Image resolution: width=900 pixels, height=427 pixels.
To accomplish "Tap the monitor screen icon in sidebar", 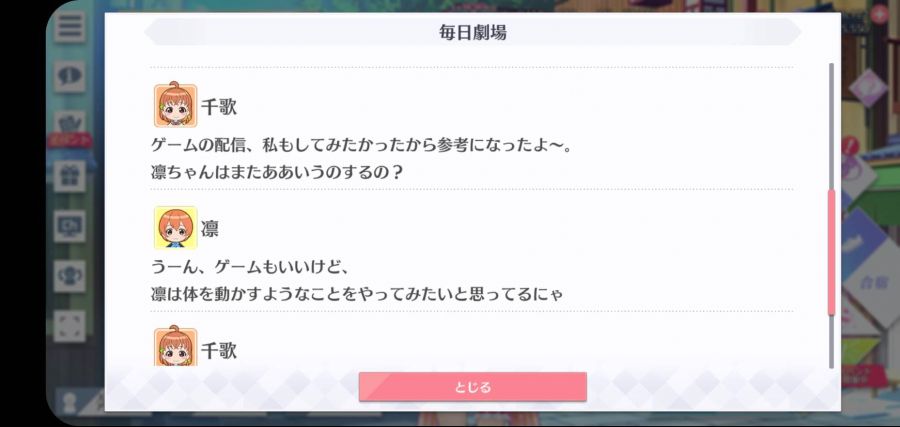I will coord(70,226).
